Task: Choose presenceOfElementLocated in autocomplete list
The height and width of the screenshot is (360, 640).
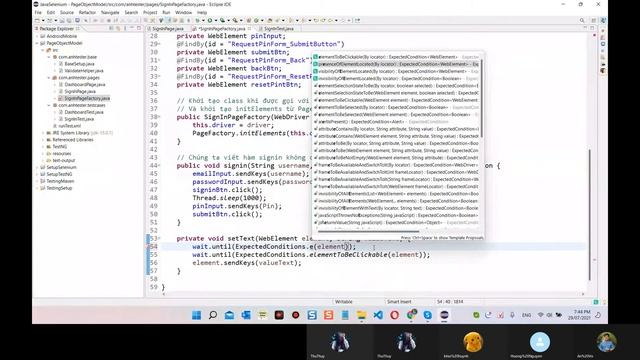Action: 396,64
